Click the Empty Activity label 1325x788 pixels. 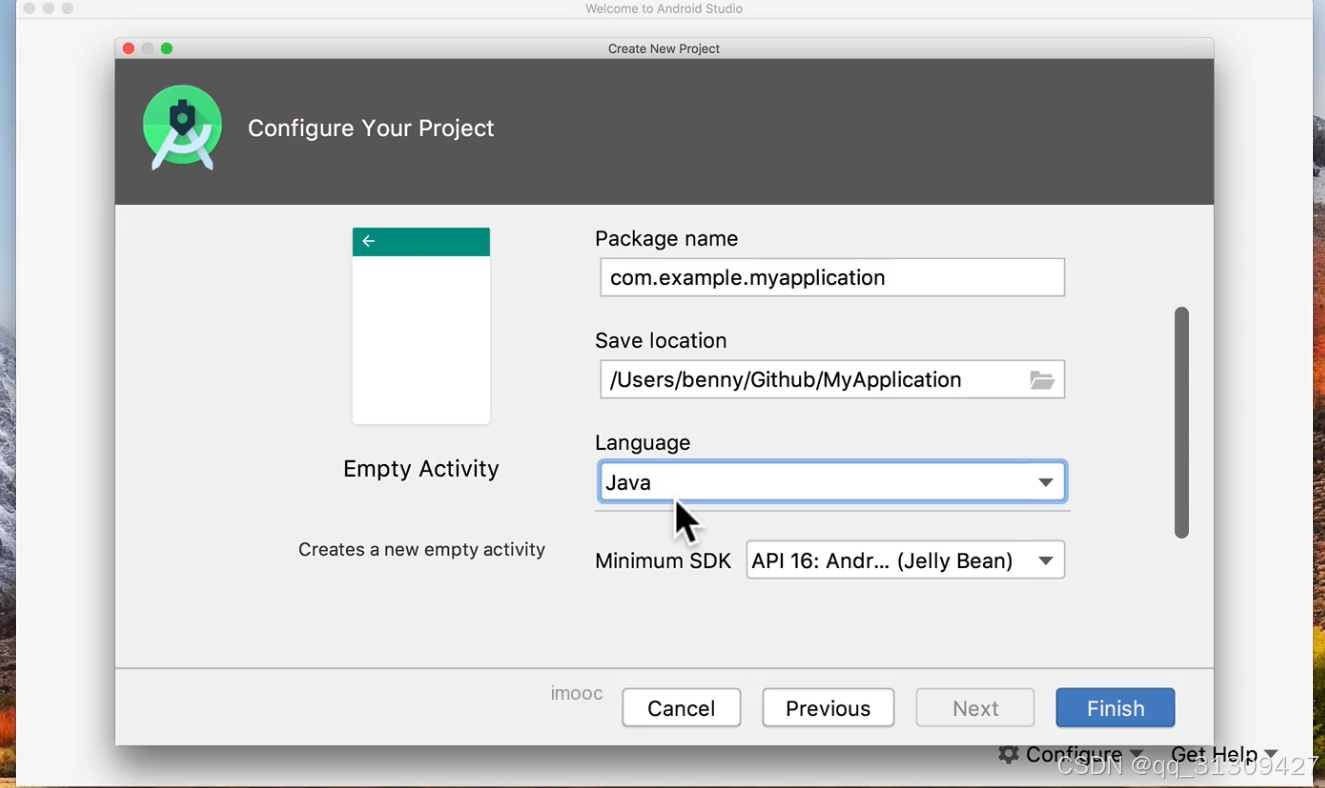(x=420, y=468)
